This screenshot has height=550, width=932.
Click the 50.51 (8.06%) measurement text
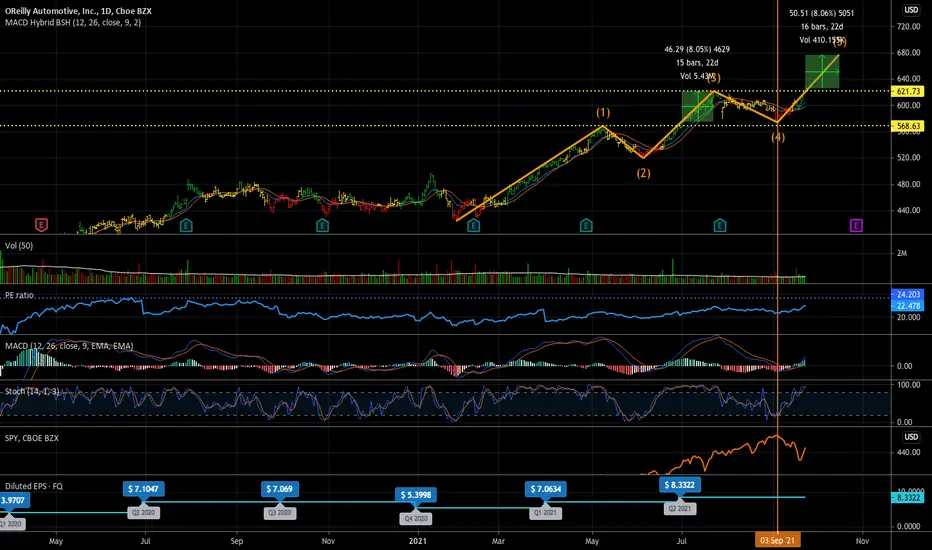coord(821,13)
